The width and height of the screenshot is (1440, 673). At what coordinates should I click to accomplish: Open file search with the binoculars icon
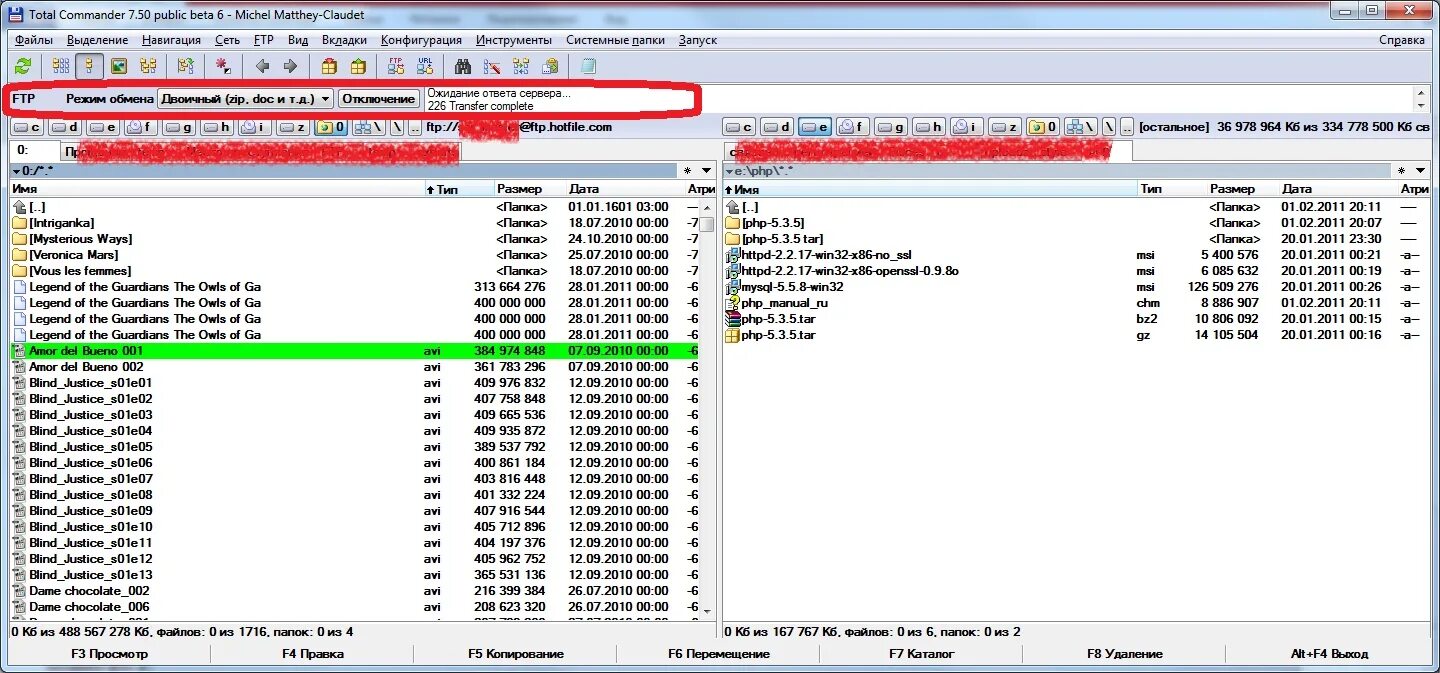[463, 66]
